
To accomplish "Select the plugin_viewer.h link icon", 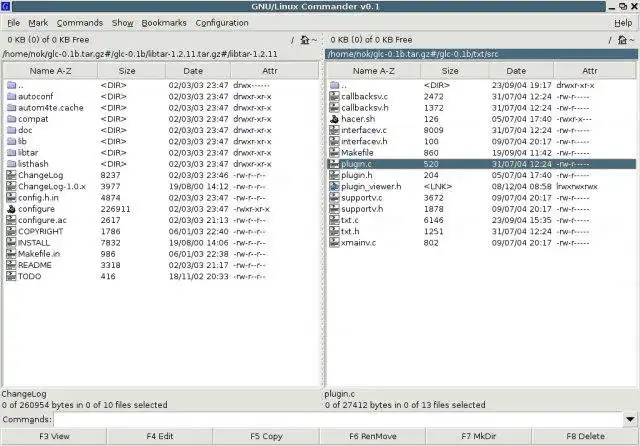I will (x=334, y=186).
